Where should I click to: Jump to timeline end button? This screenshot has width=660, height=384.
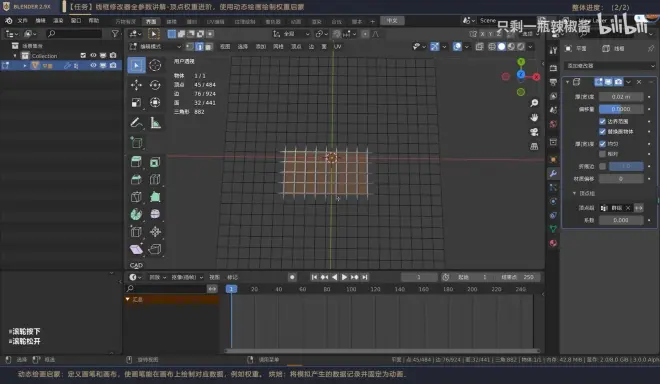(365, 277)
